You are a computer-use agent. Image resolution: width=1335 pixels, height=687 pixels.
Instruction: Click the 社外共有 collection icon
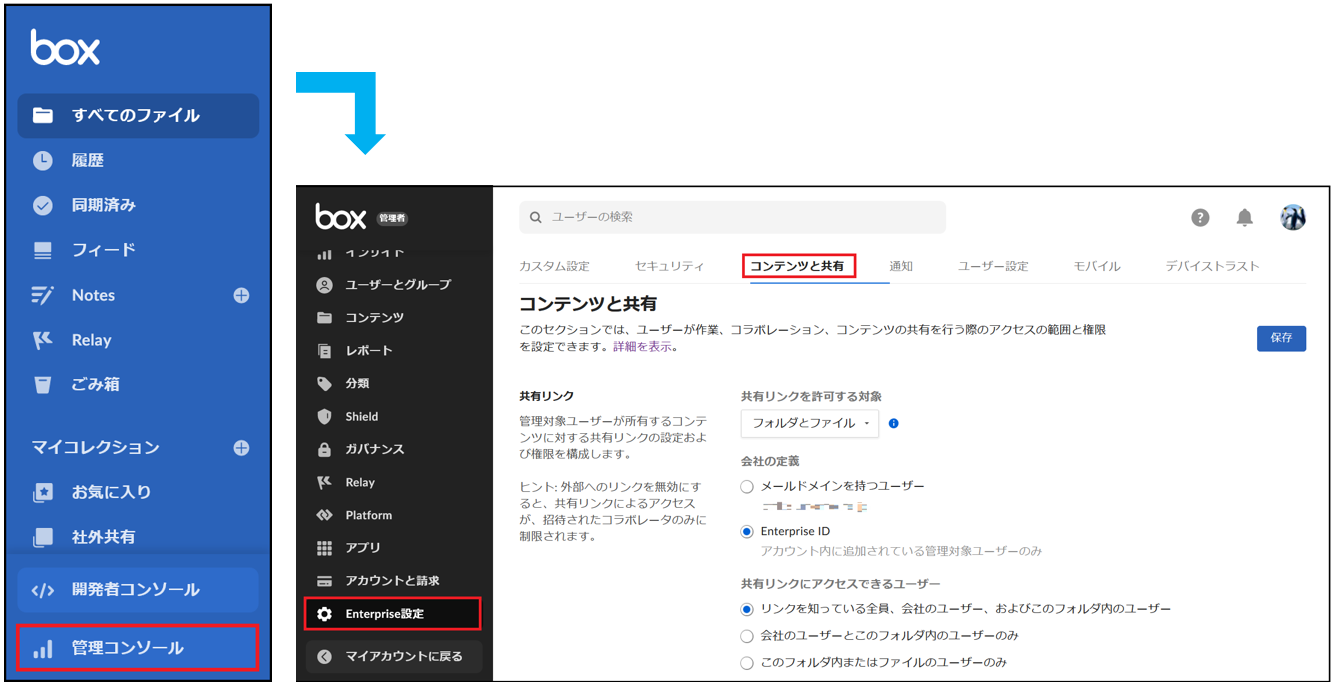pos(42,537)
